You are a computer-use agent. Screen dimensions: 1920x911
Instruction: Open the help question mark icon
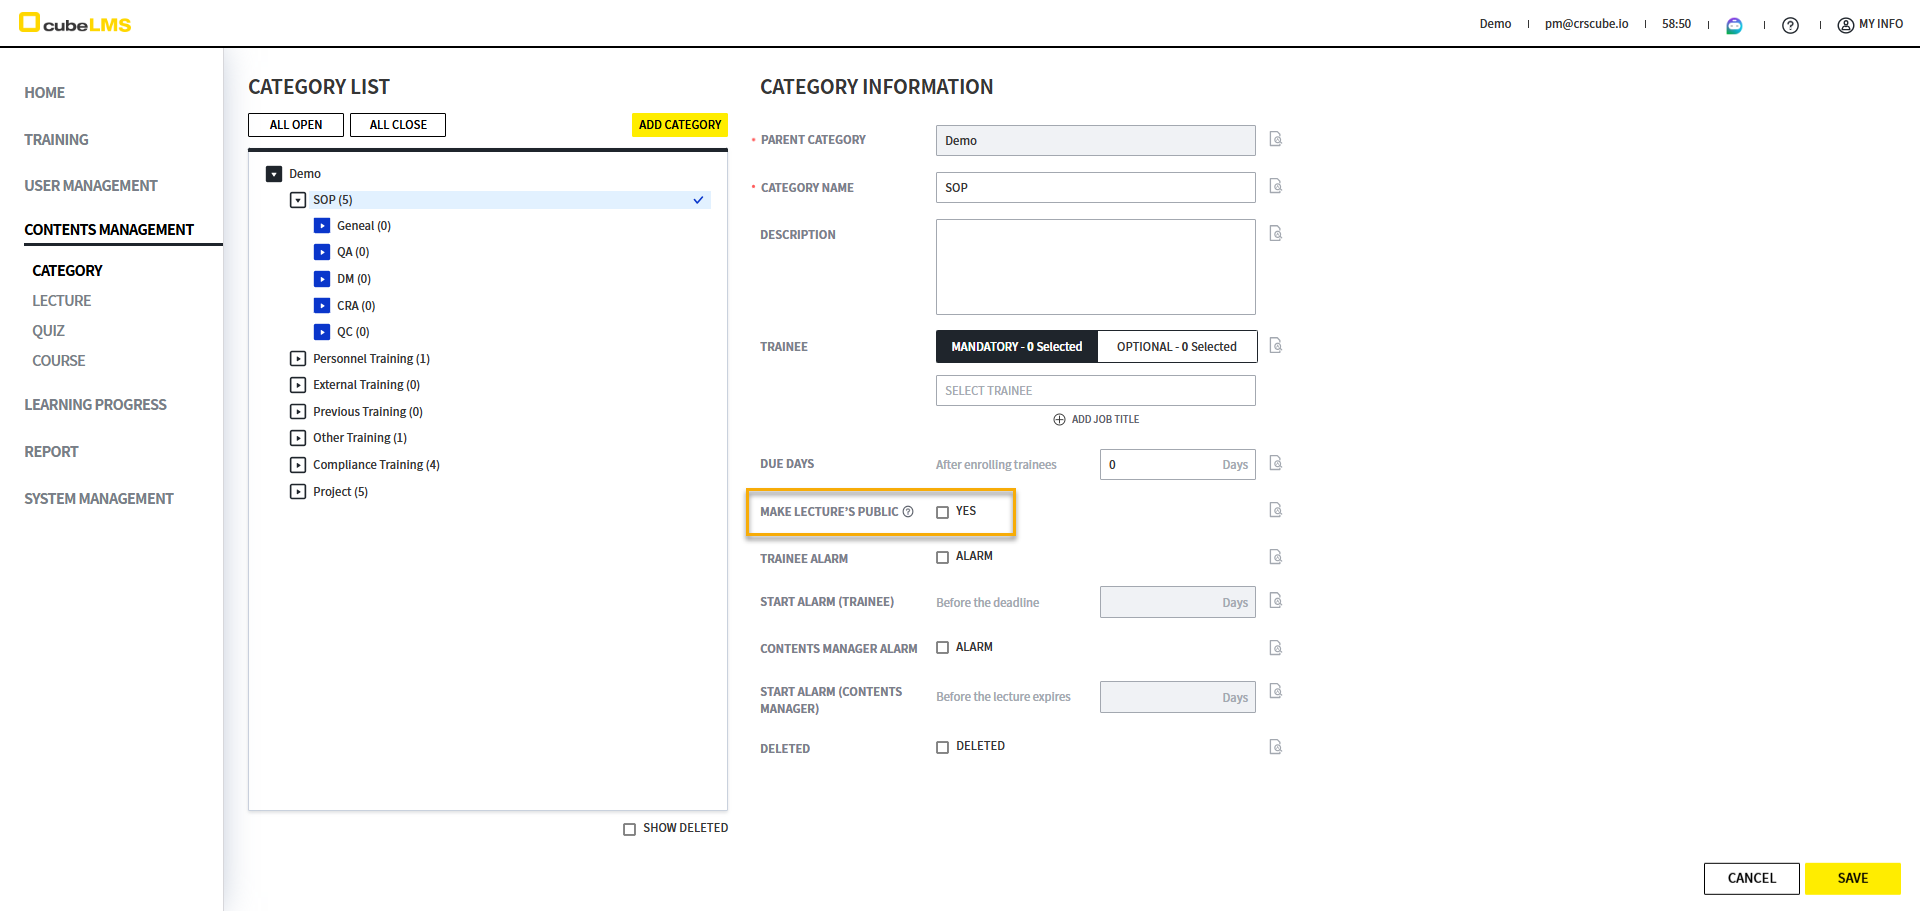tap(1790, 25)
